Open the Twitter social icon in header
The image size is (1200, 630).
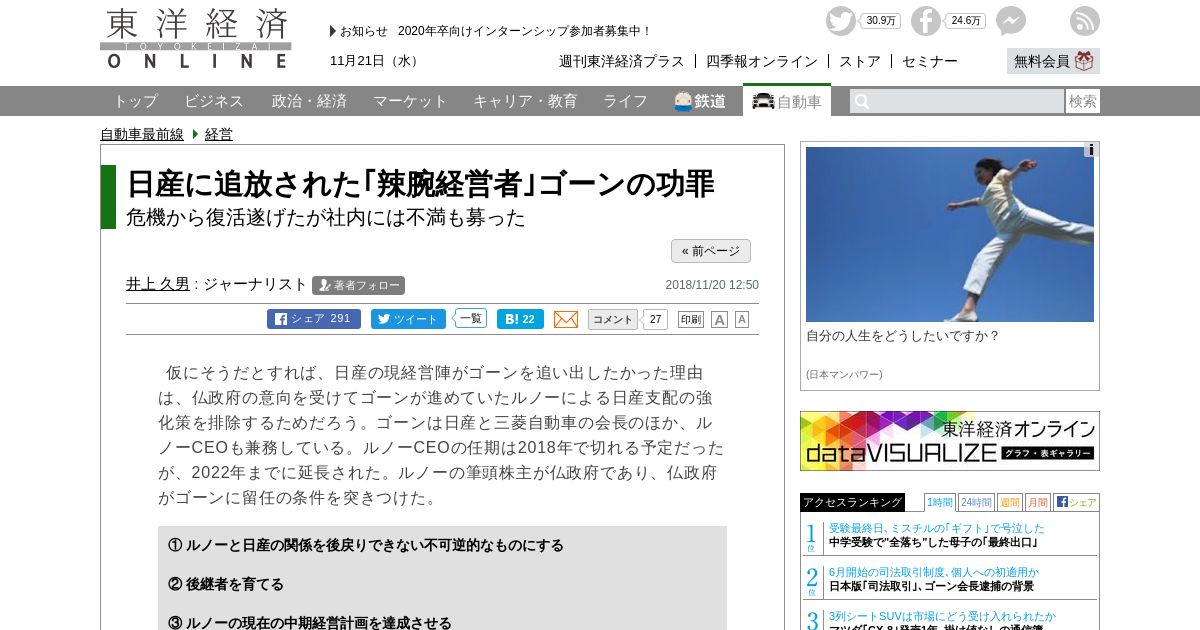841,21
